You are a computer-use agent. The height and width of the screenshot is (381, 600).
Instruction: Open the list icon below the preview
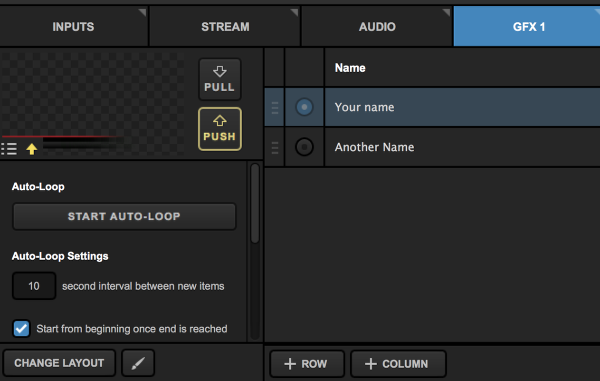pos(9,148)
